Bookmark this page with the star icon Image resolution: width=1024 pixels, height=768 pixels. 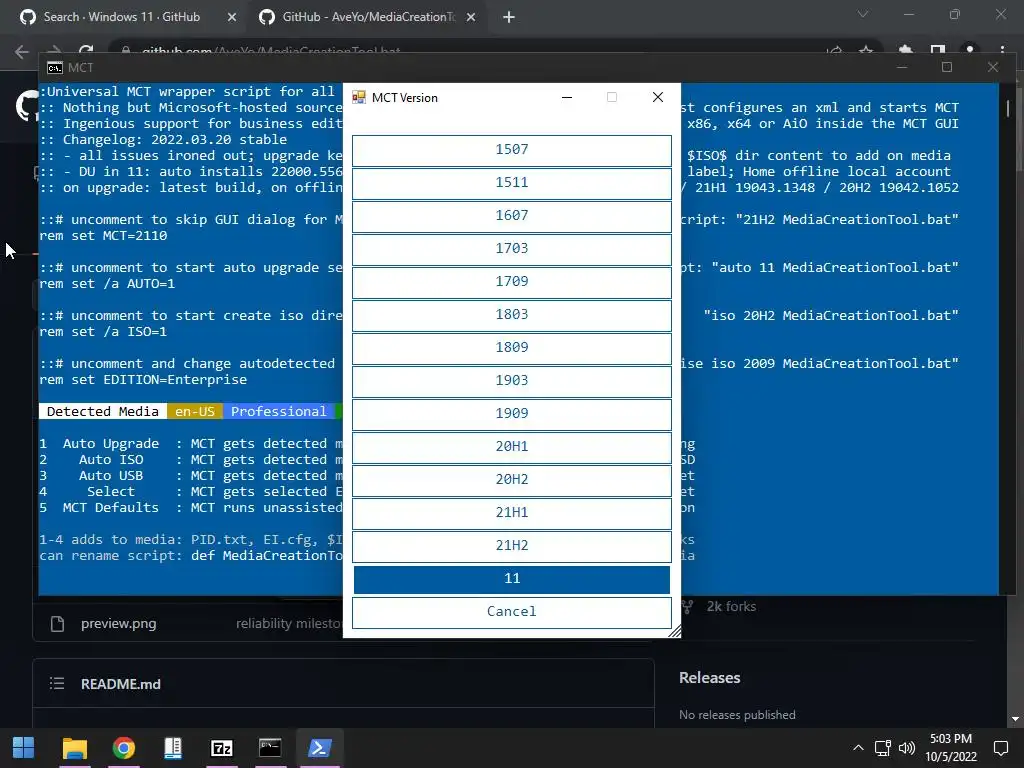[866, 50]
